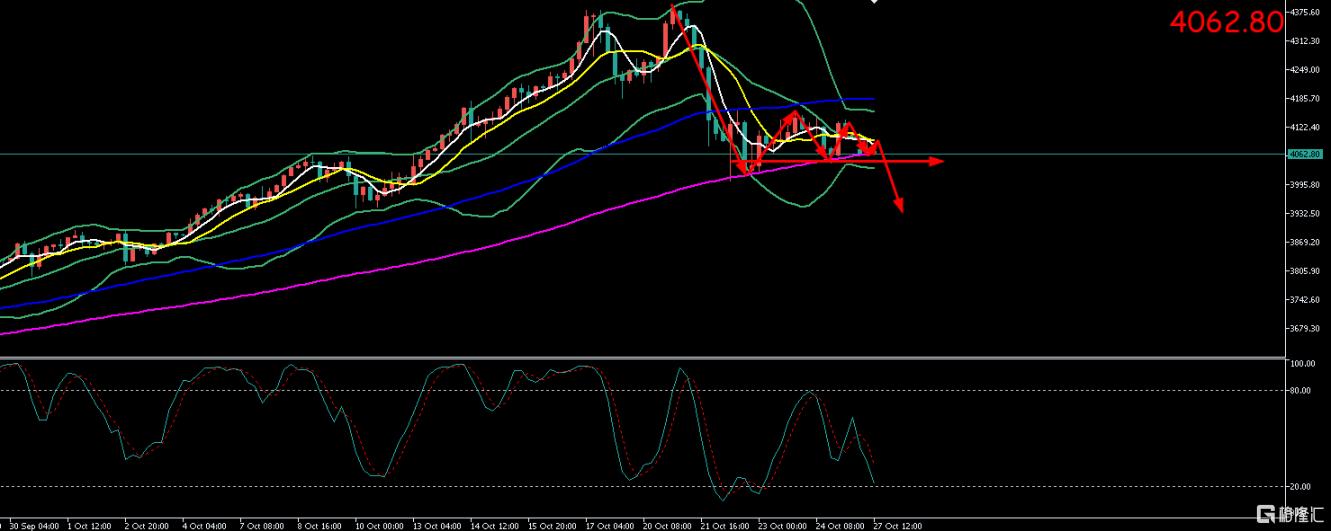Click the 3679.30 price axis label
Screen dimensions: 1331x531
1304,329
